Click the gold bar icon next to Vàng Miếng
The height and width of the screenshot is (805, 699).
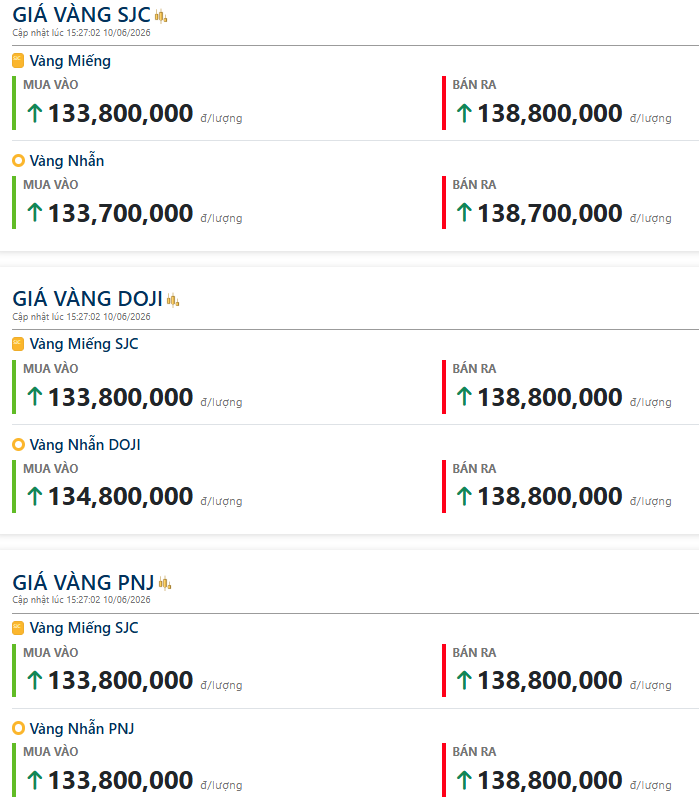click(x=18, y=61)
